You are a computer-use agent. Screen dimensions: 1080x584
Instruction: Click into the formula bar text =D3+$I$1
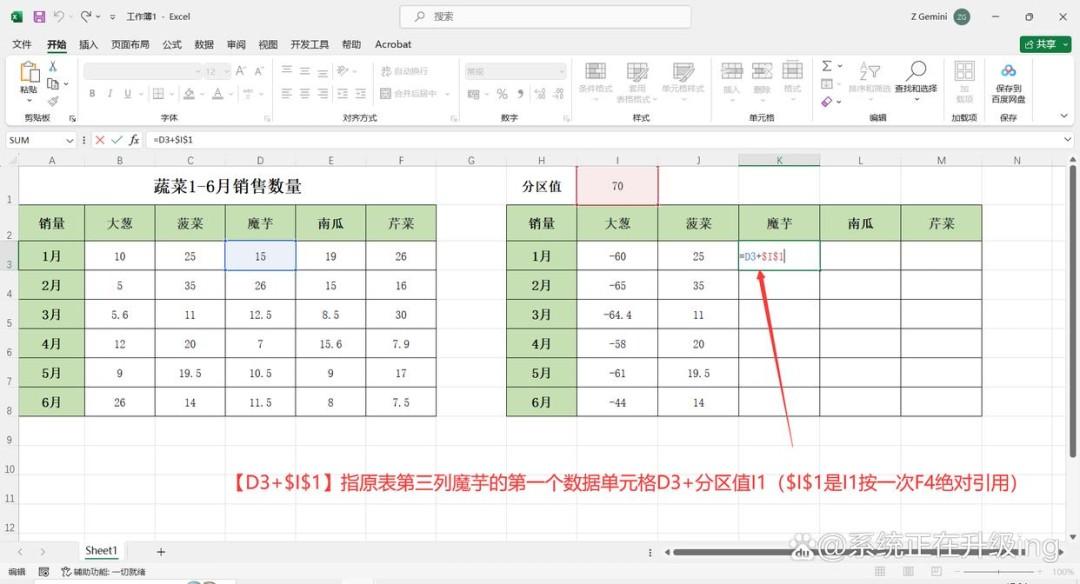[x=174, y=140]
